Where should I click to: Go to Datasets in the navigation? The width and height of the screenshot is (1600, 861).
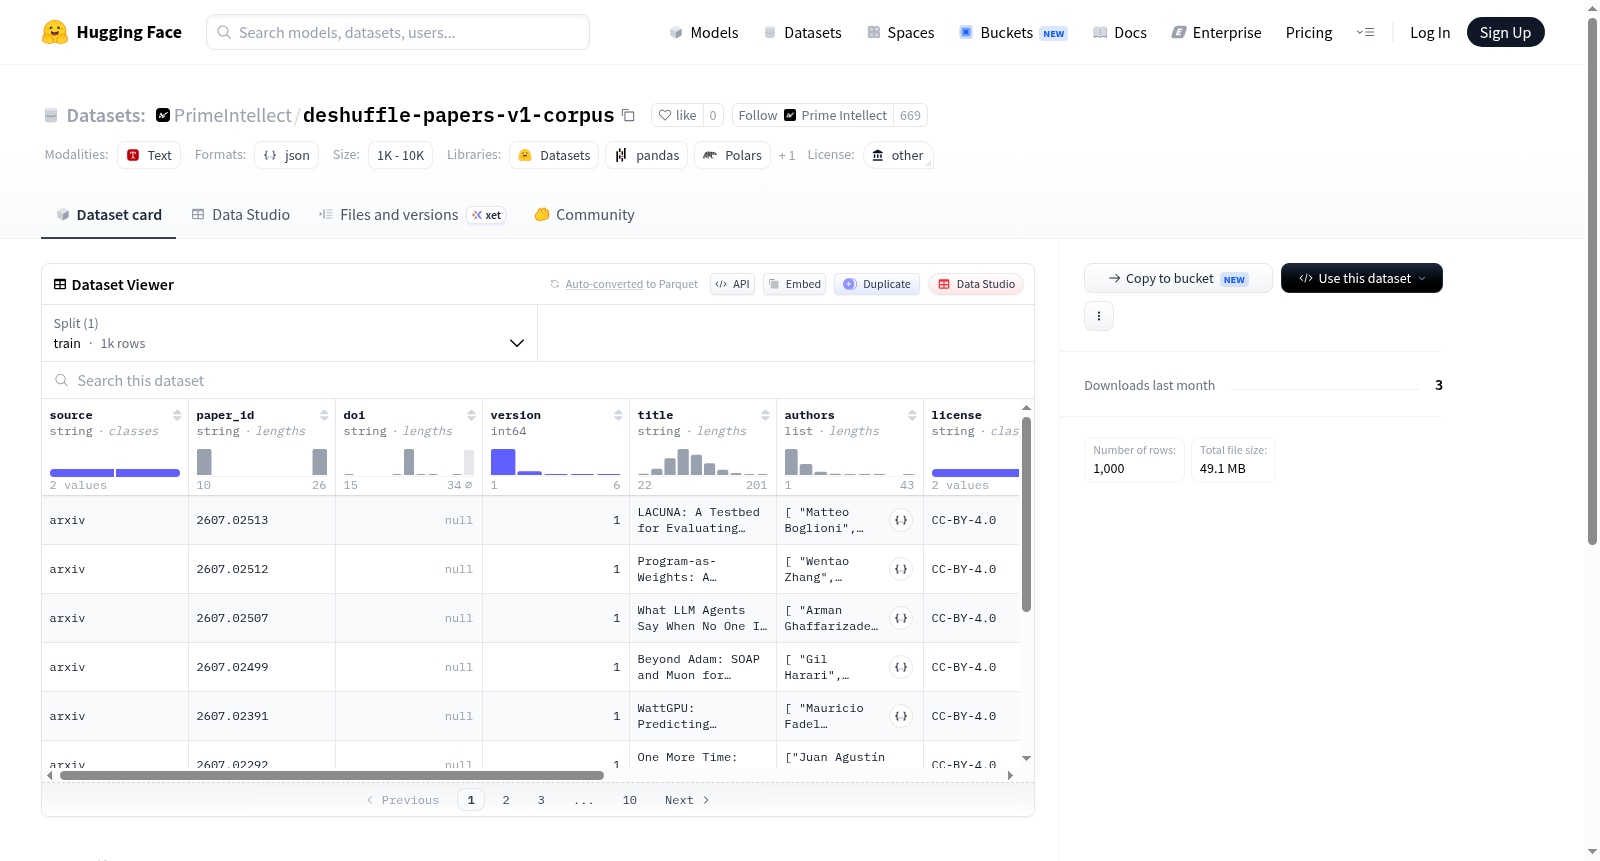803,32
